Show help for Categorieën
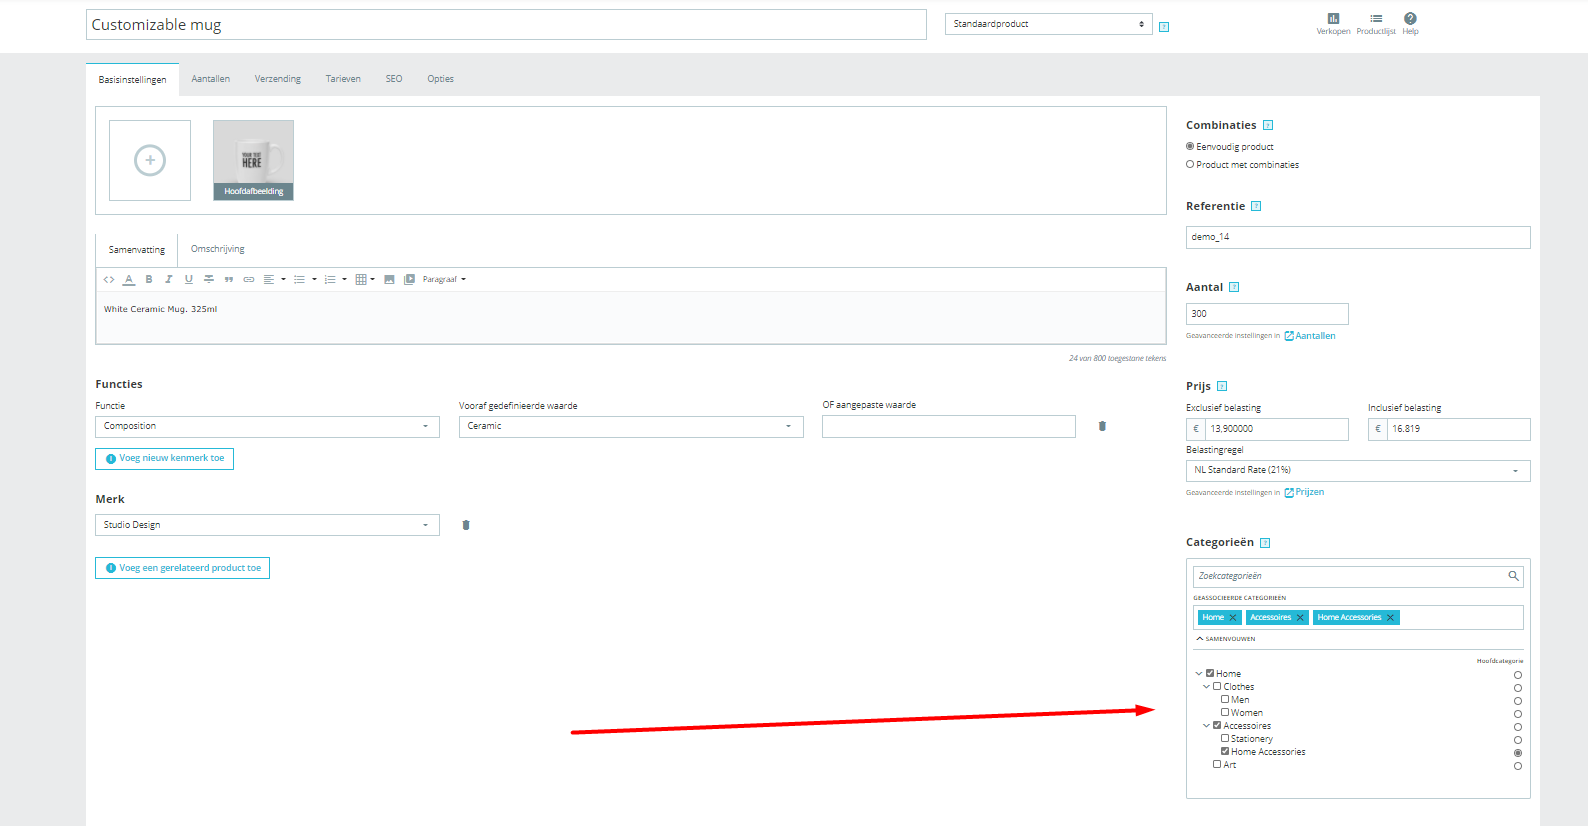The width and height of the screenshot is (1588, 826). point(1265,543)
